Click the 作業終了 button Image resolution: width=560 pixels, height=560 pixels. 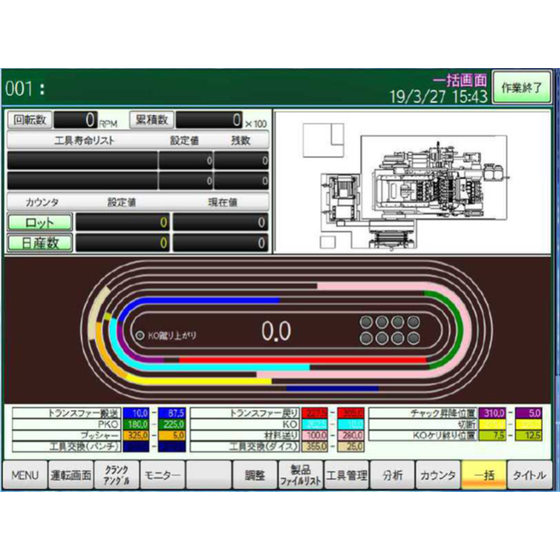pyautogui.click(x=521, y=88)
